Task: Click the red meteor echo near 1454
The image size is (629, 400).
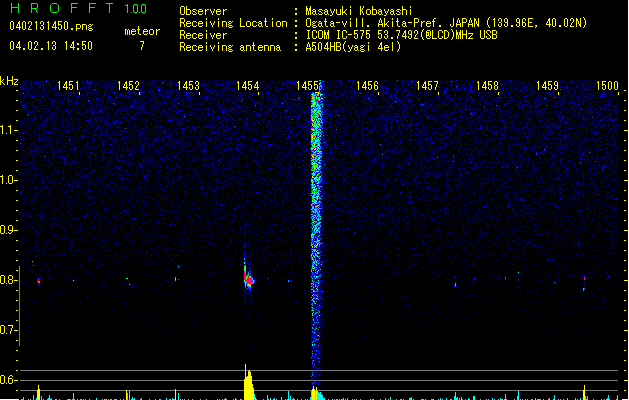Action: (x=248, y=278)
